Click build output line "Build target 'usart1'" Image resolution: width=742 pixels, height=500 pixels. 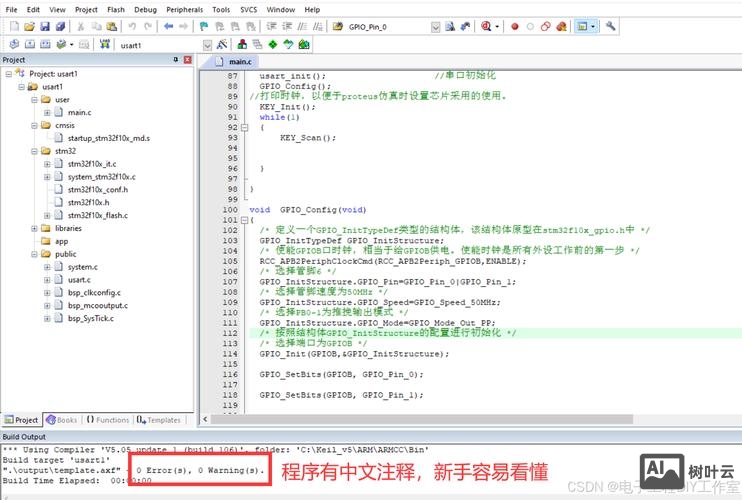pos(56,460)
